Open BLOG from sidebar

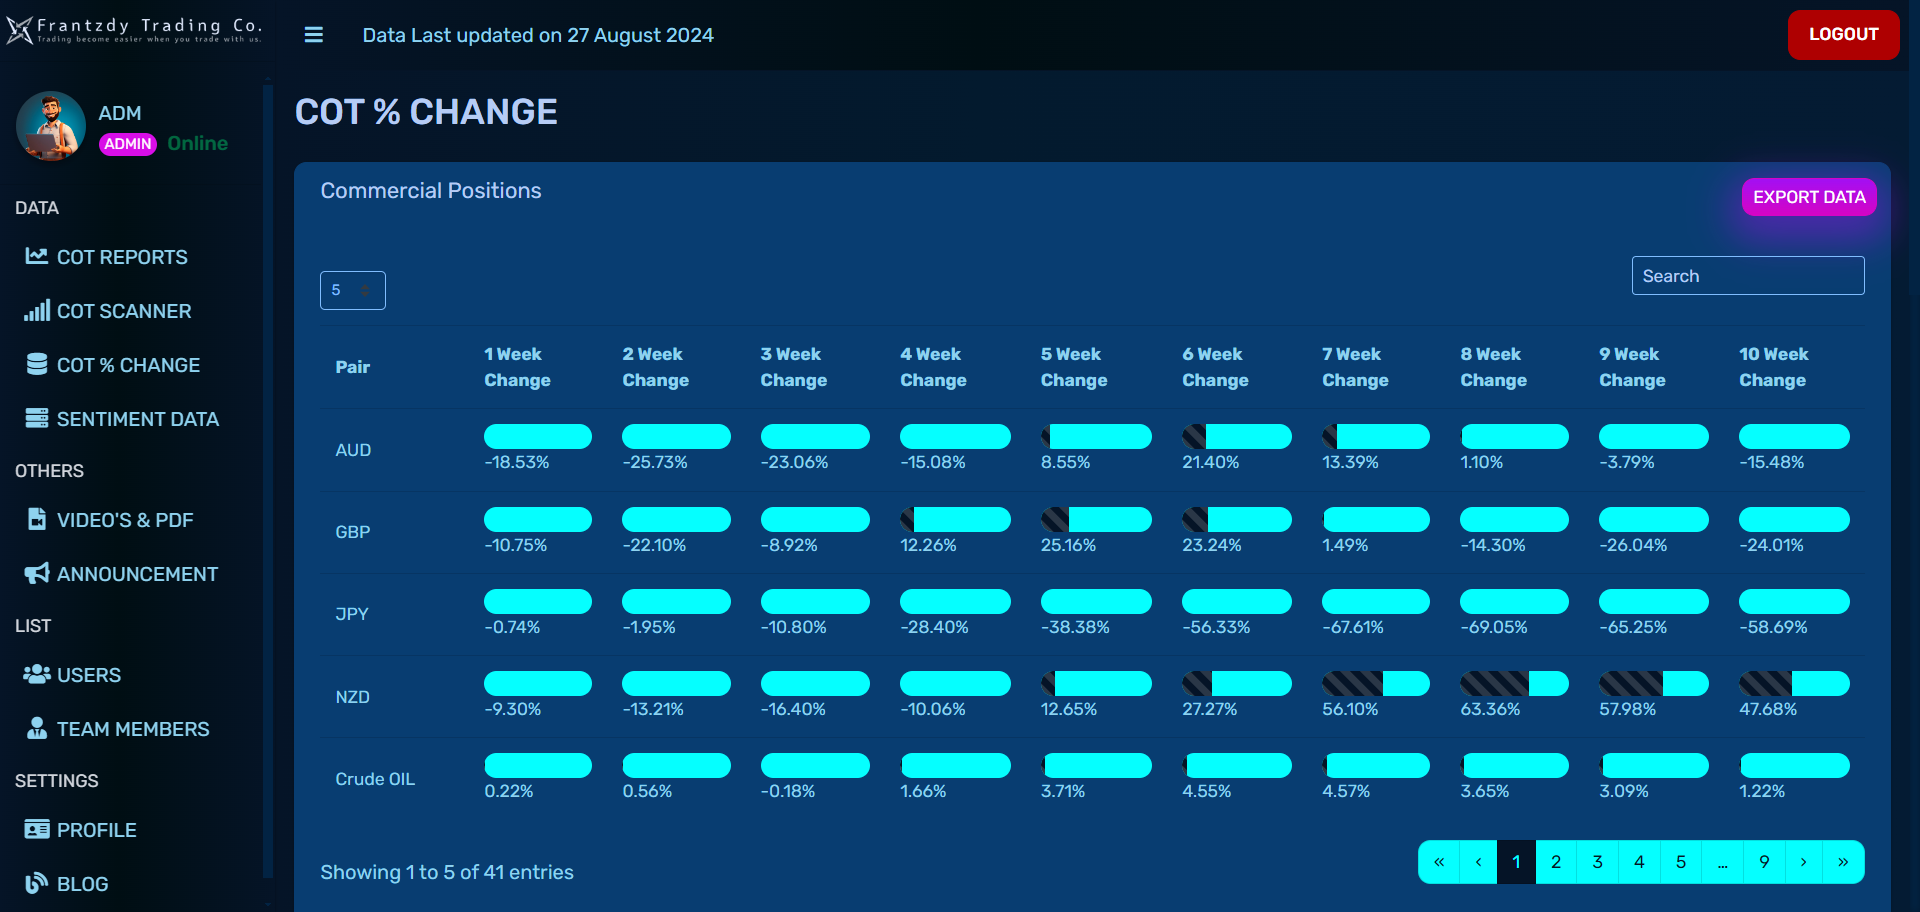82,884
